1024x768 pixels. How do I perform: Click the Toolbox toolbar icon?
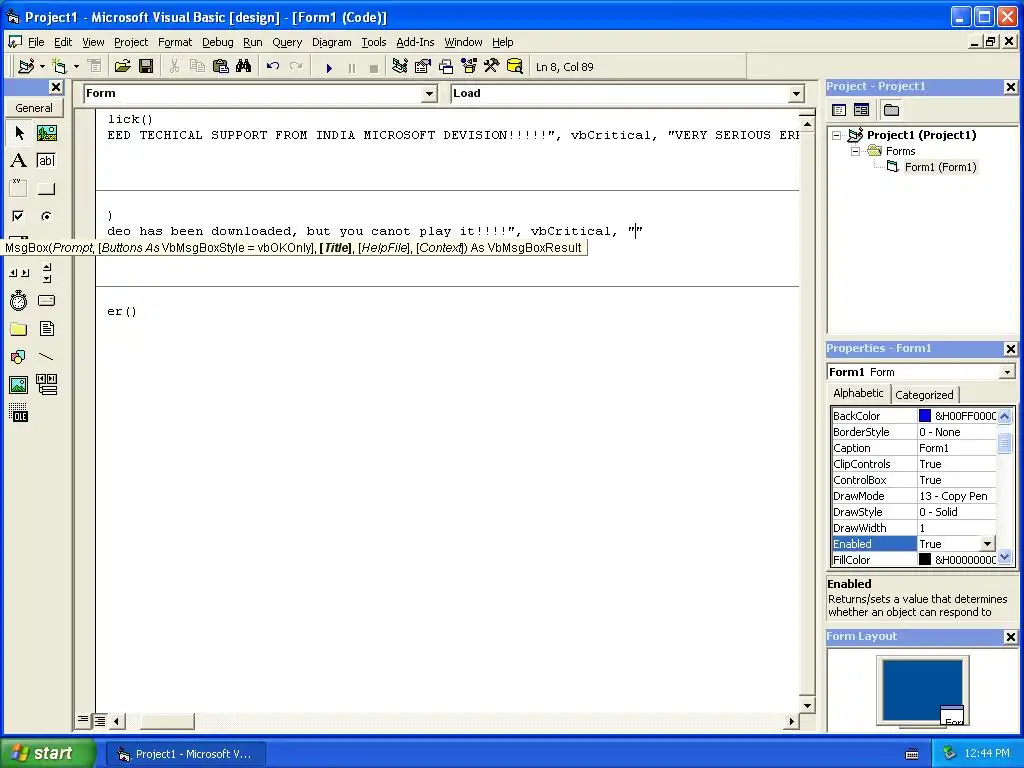[x=492, y=67]
